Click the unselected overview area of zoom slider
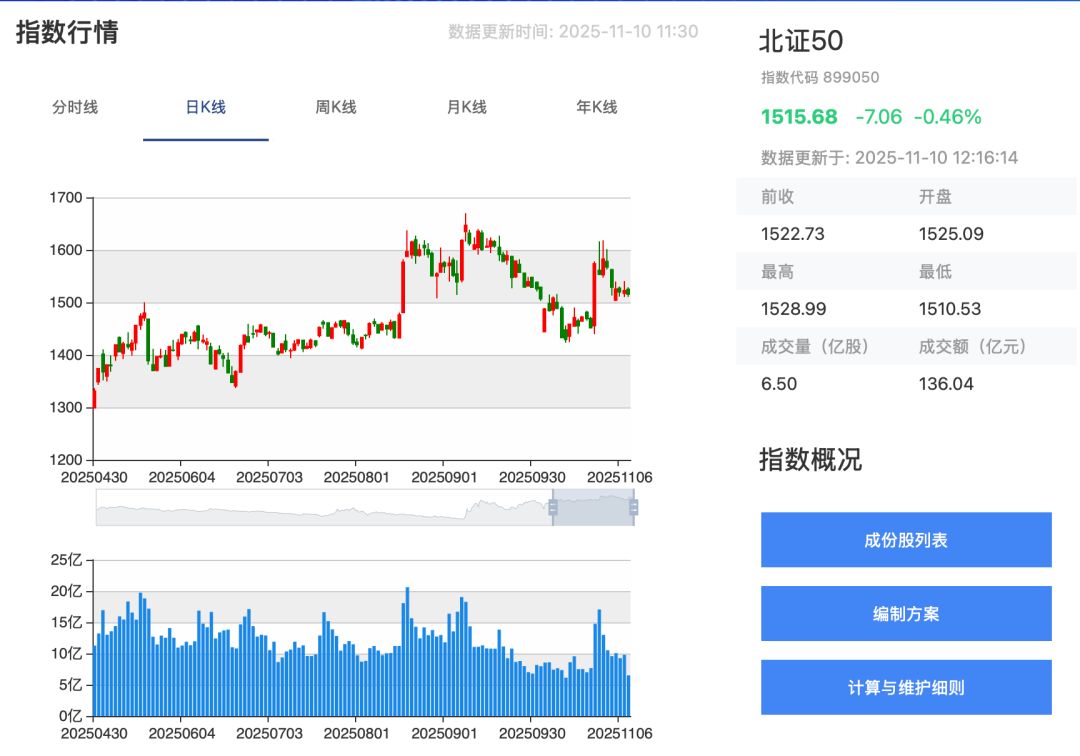Viewport: 1080px width, 756px height. (x=324, y=507)
